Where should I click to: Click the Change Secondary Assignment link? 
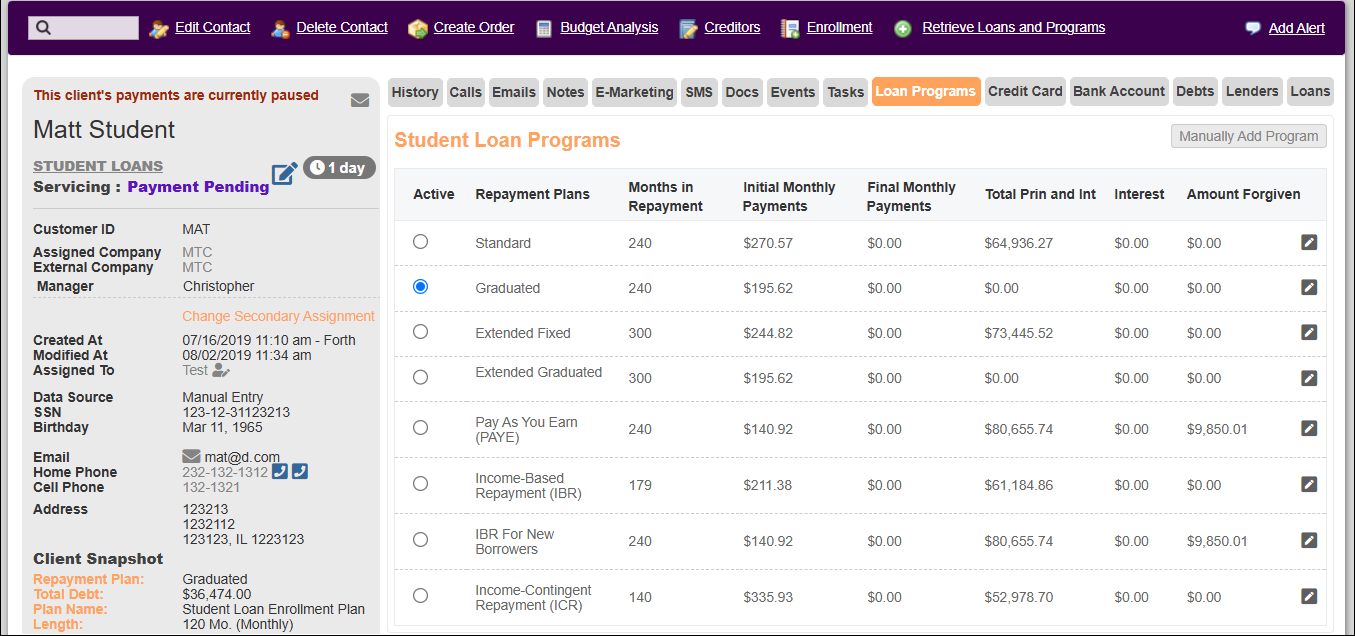(278, 316)
